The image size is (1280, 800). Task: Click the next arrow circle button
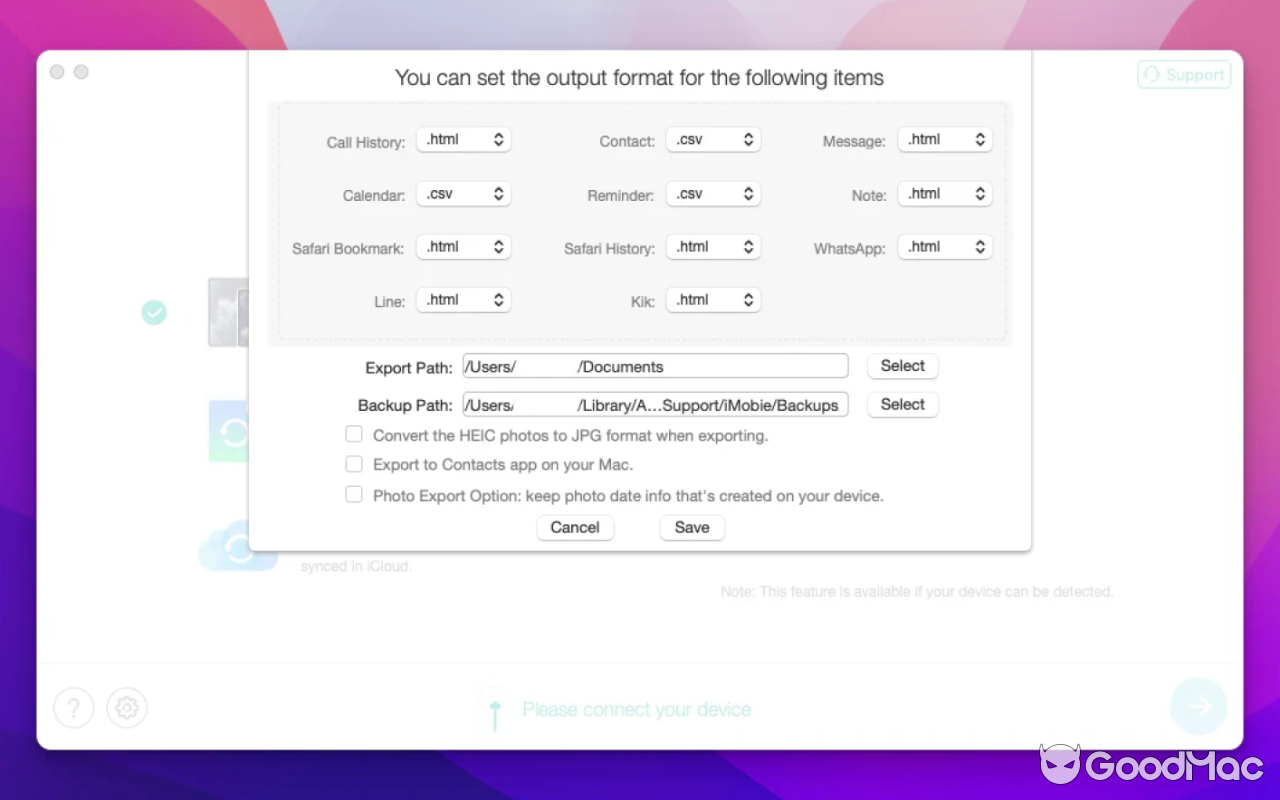click(1198, 707)
